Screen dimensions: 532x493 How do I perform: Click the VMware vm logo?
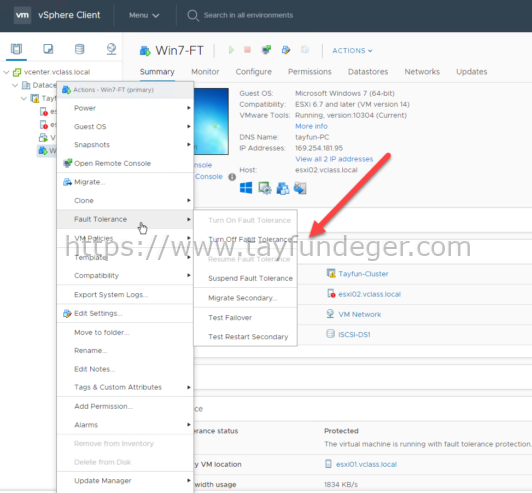22,15
